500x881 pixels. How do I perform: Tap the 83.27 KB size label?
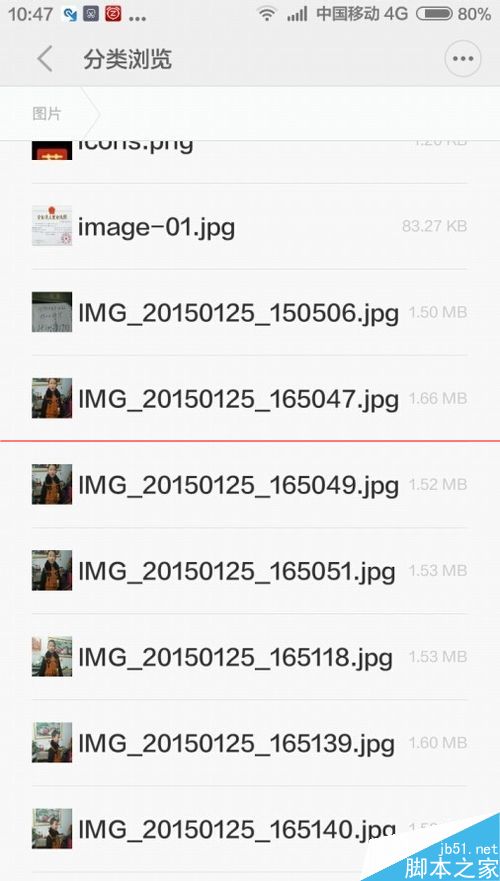(x=434, y=226)
